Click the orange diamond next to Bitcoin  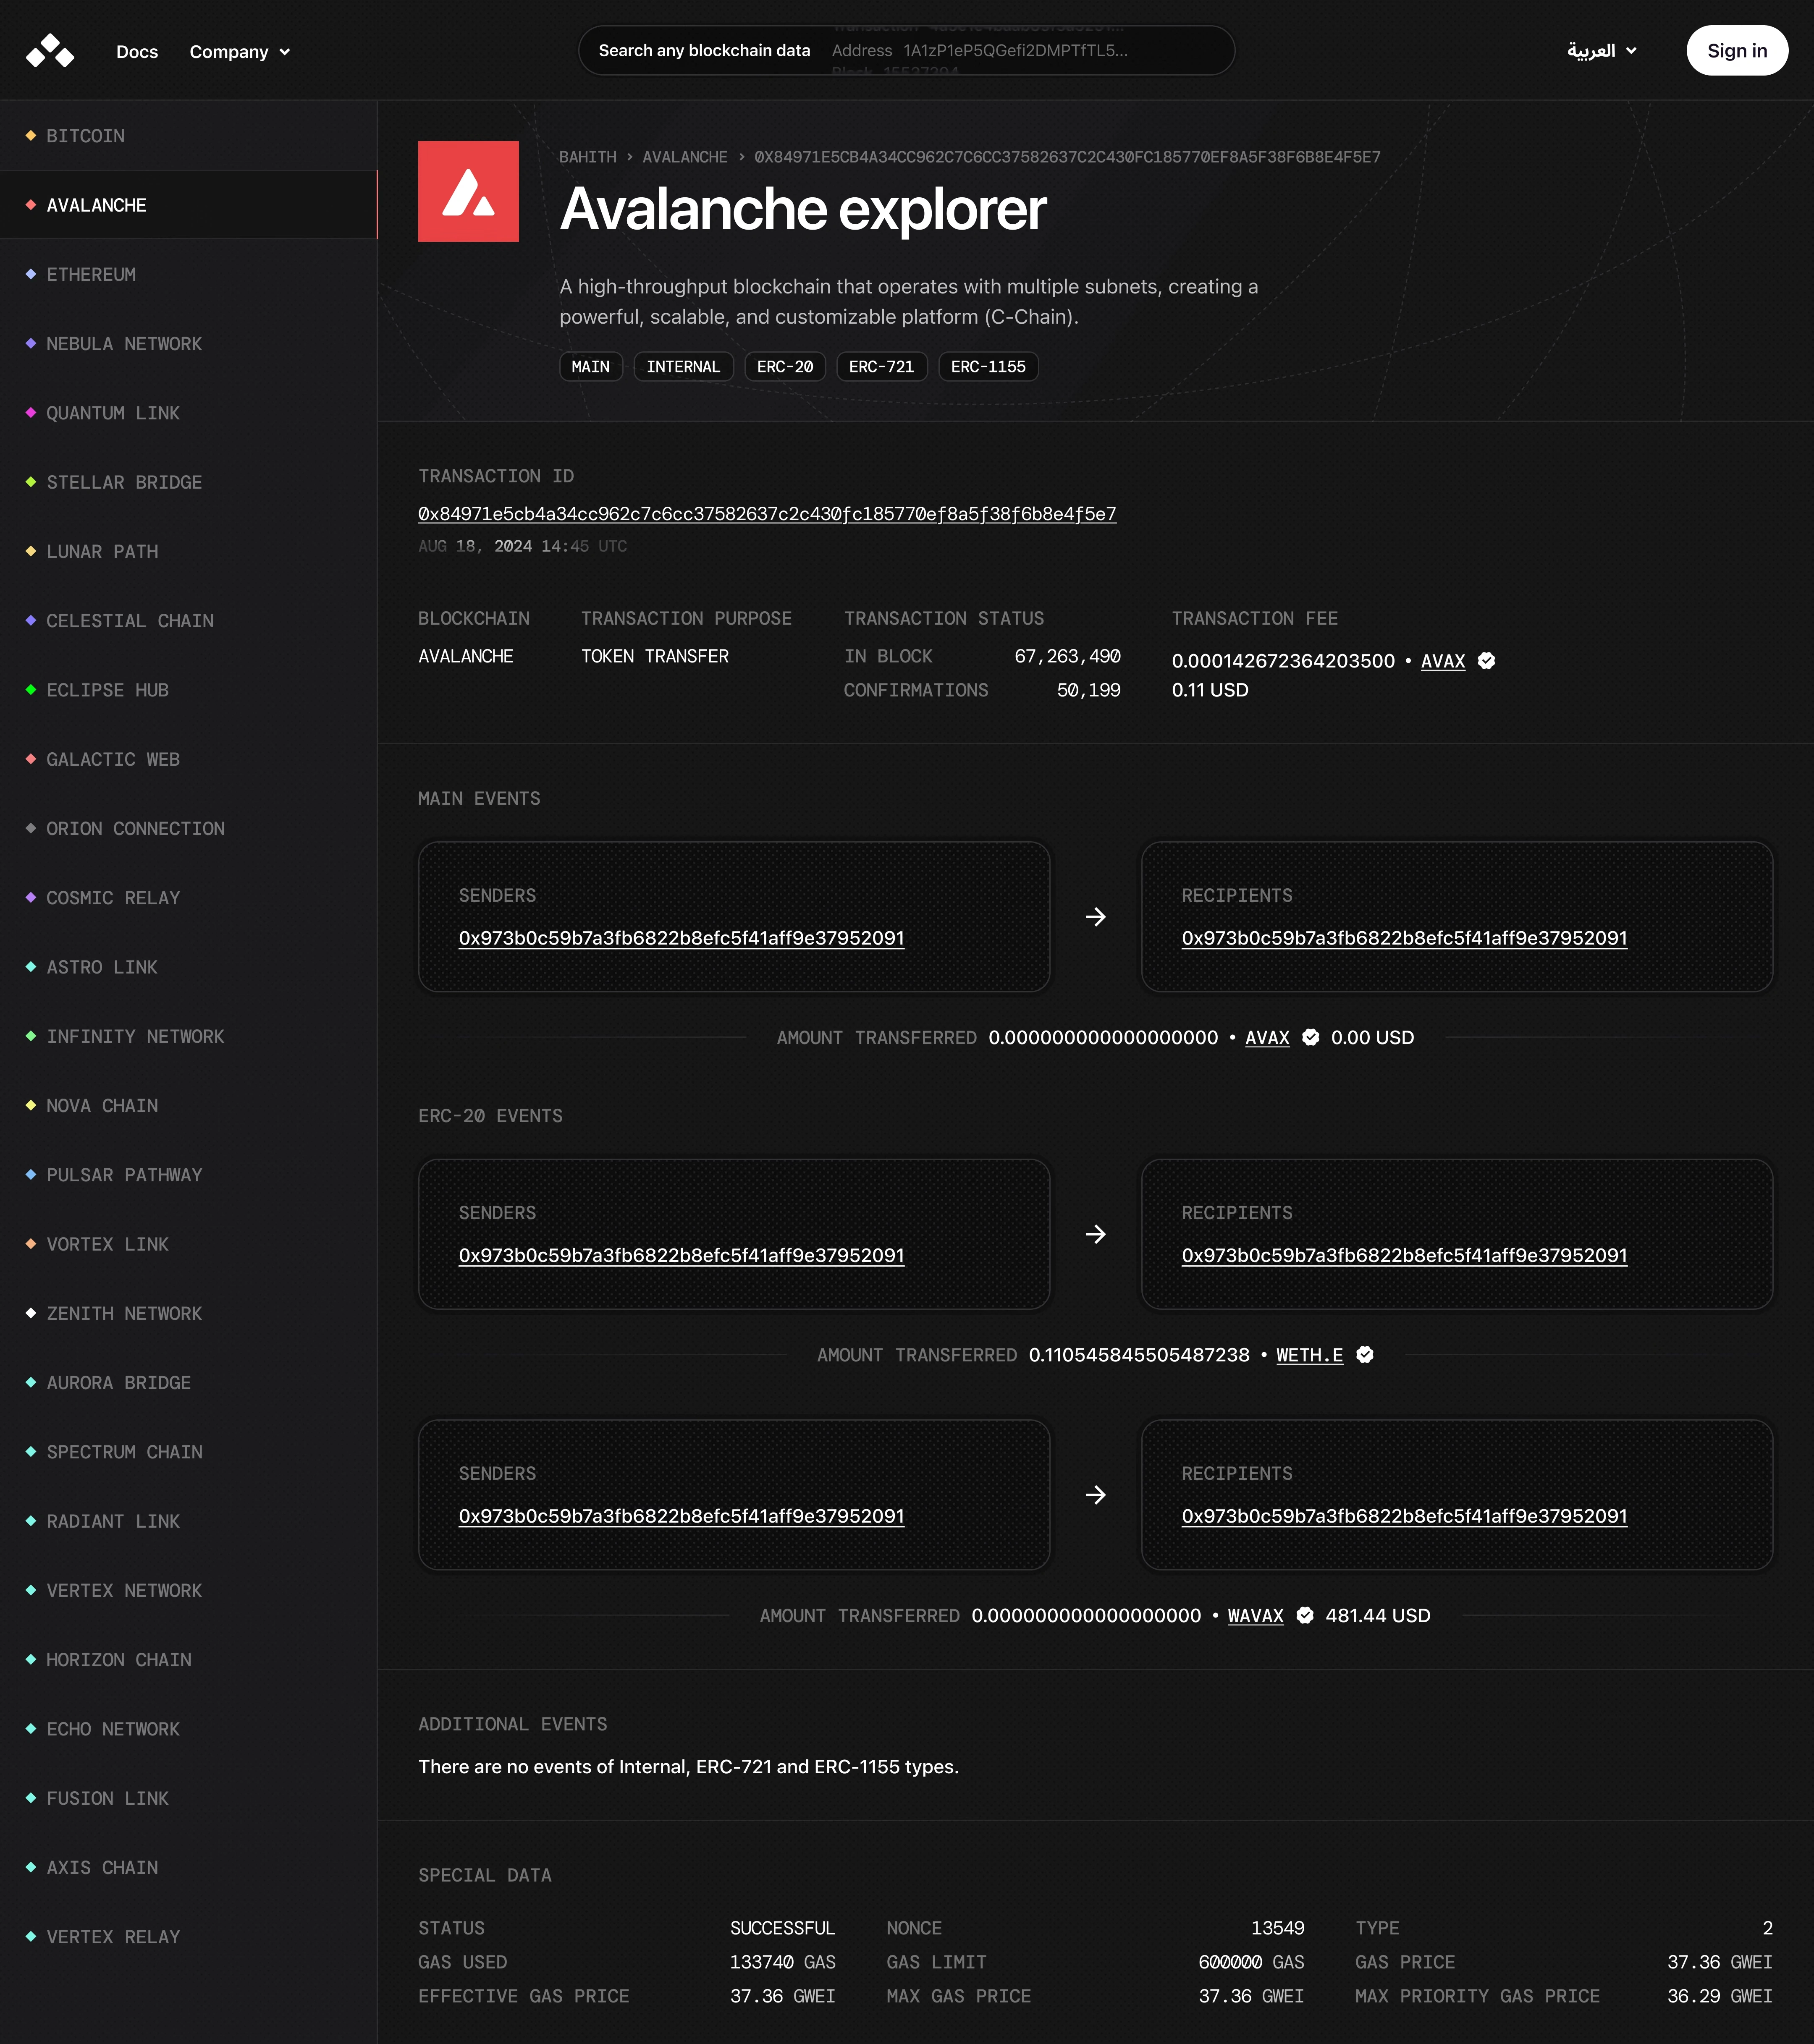pos(31,136)
